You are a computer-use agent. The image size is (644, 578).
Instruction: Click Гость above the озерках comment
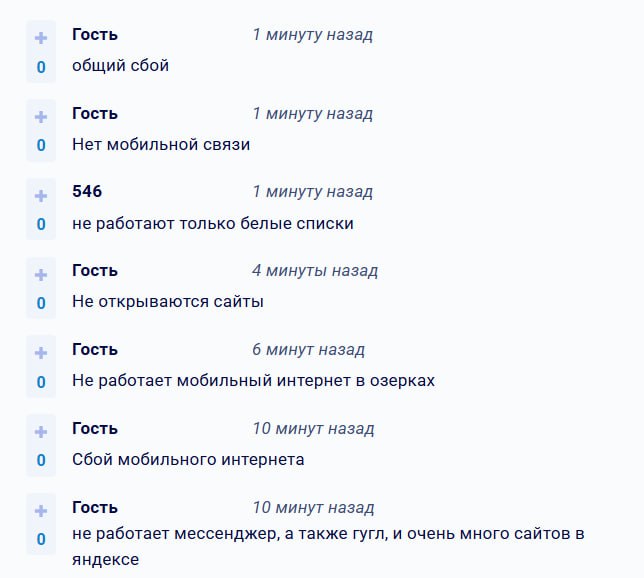(x=95, y=349)
